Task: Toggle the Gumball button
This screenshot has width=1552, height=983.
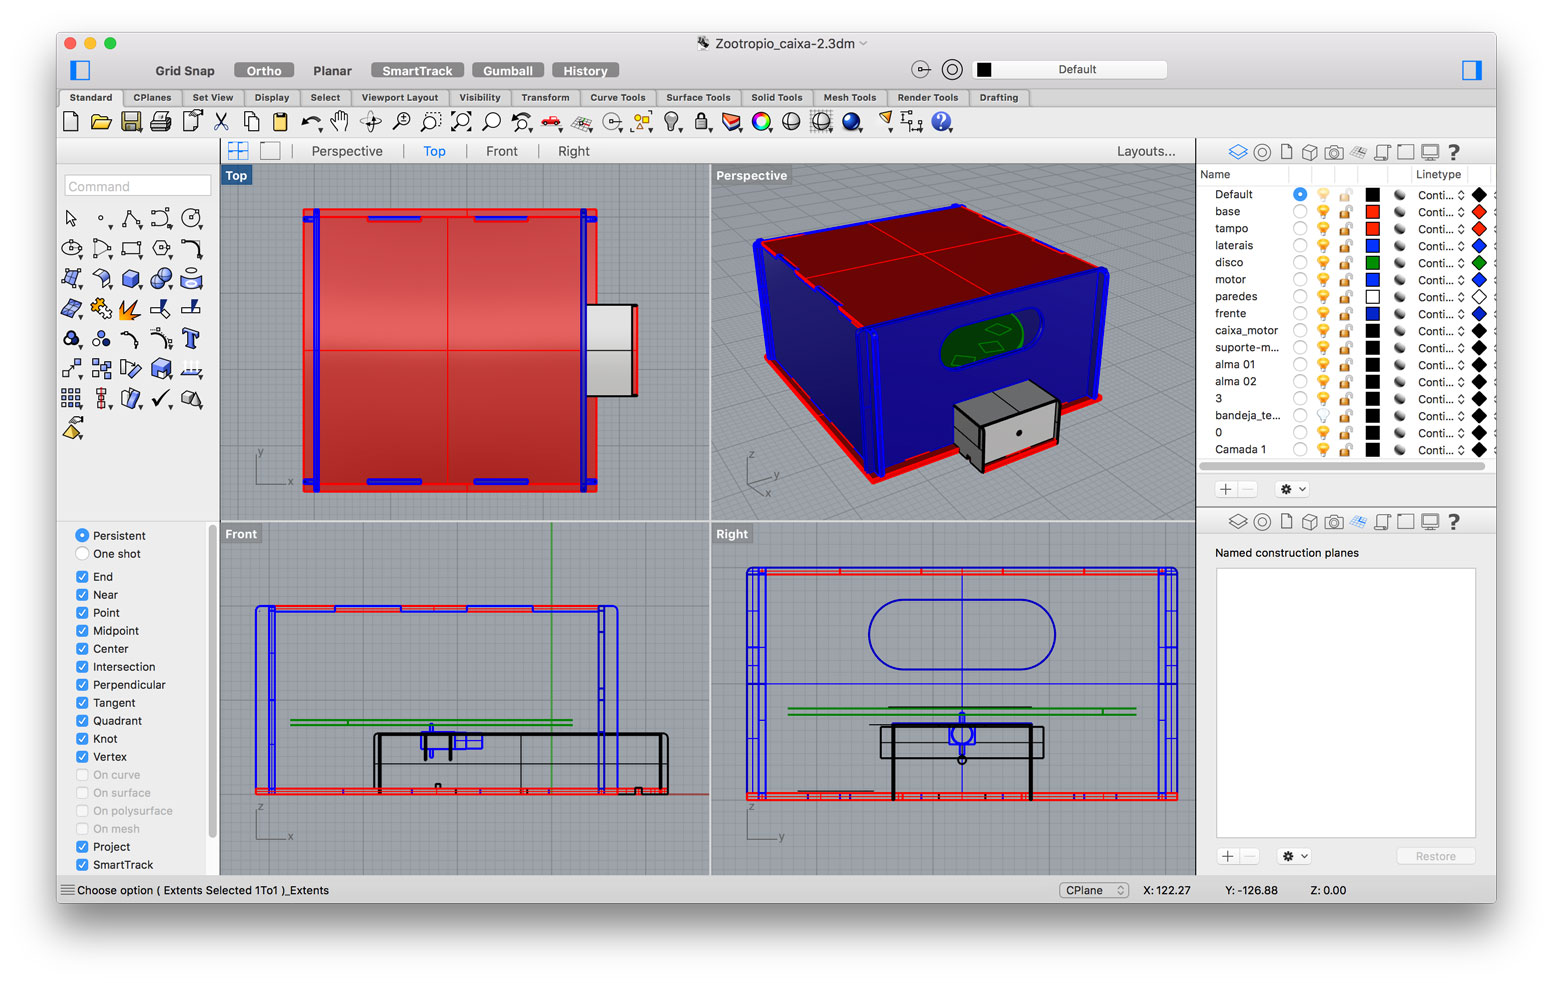Action: pyautogui.click(x=508, y=71)
